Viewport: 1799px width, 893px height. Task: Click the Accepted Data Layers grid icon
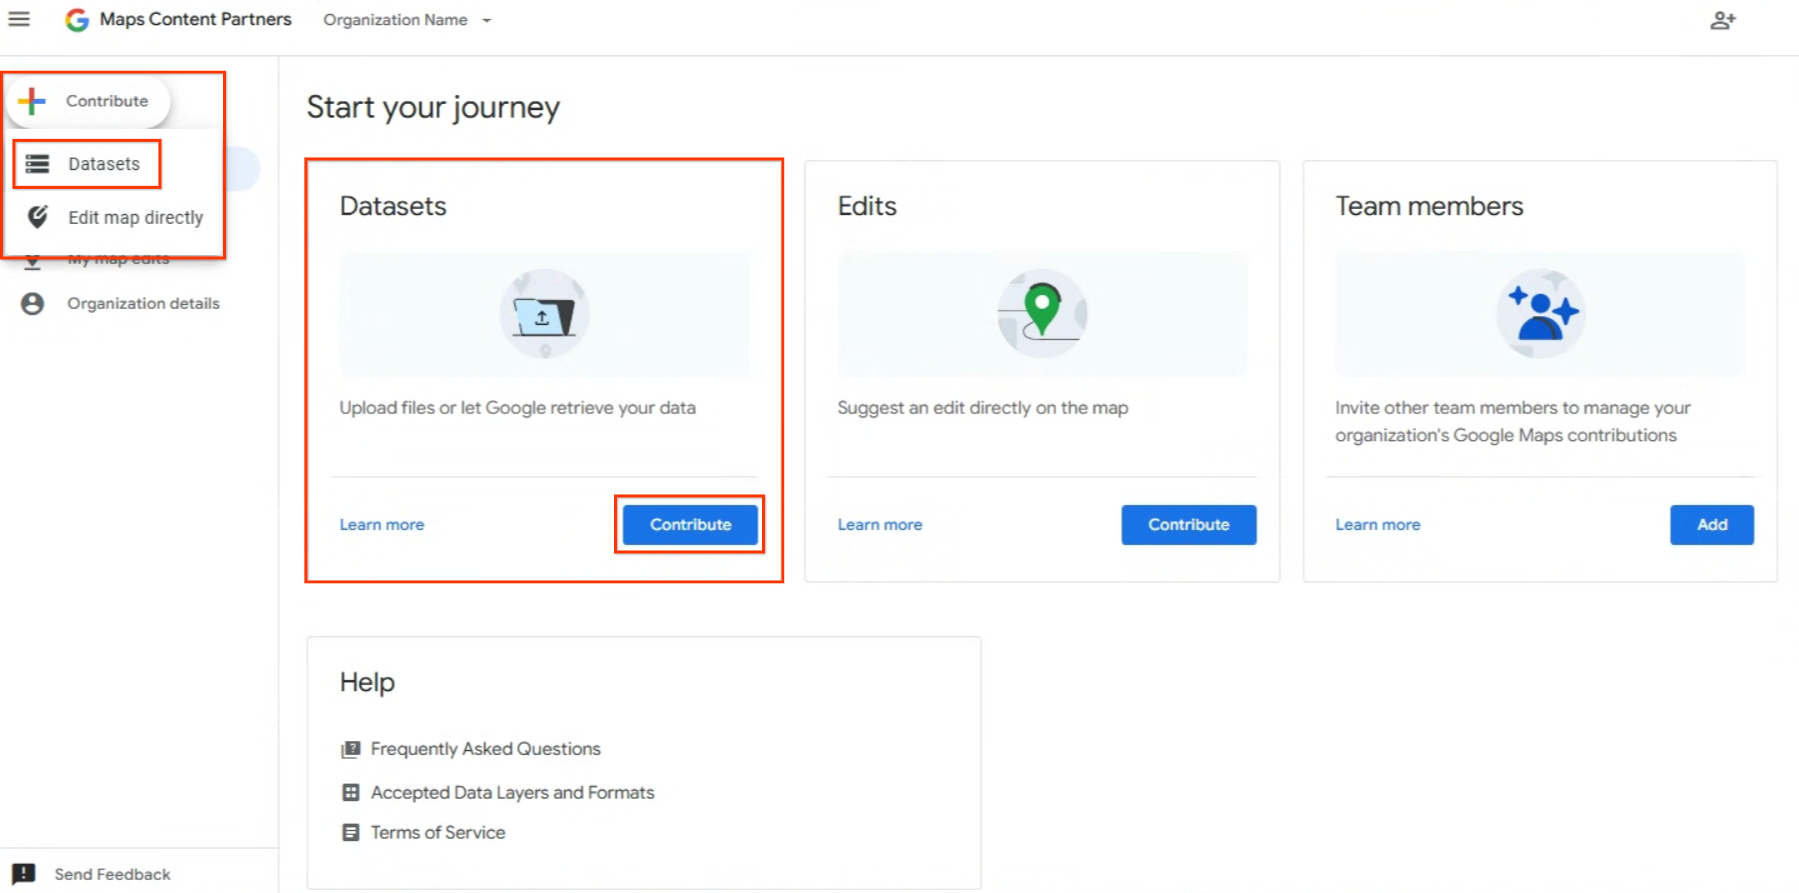[x=351, y=792]
